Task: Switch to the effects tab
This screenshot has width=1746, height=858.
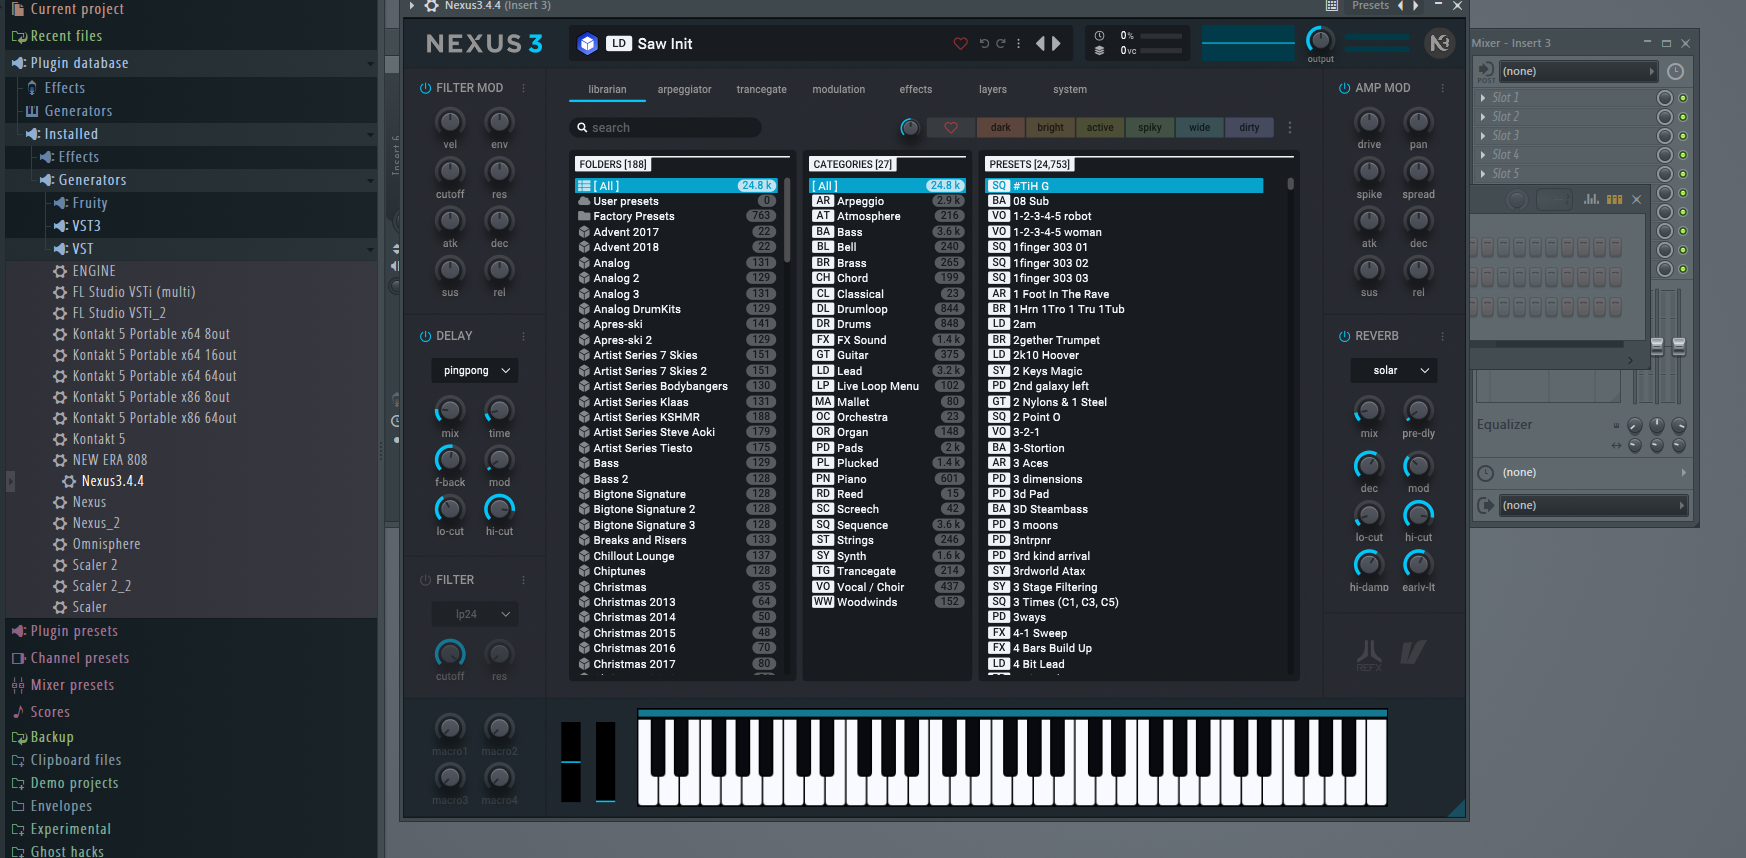Action: click(915, 90)
